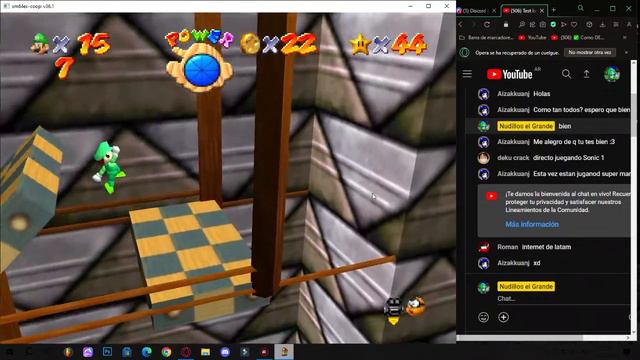Click Roman's chat avatar
This screenshot has height=360, width=640.
(483, 247)
